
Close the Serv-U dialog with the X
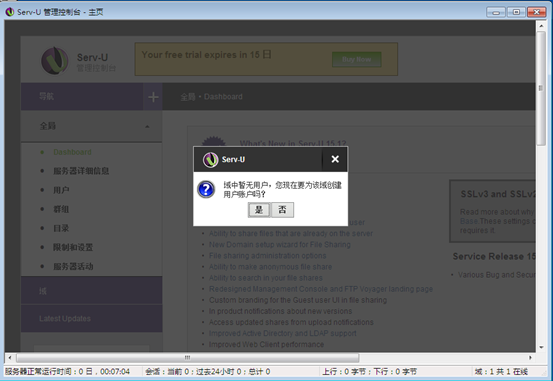[x=335, y=159]
